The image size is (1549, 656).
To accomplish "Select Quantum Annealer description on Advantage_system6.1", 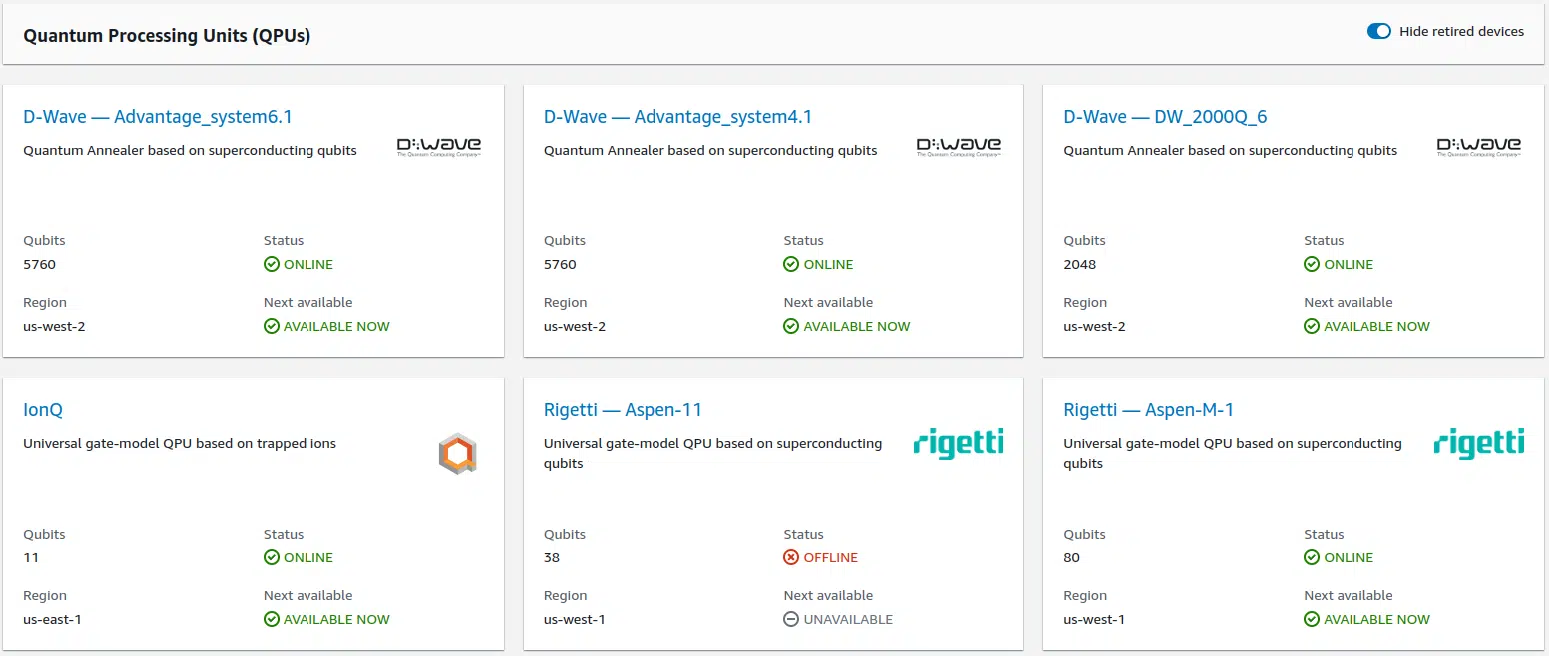I will (190, 151).
